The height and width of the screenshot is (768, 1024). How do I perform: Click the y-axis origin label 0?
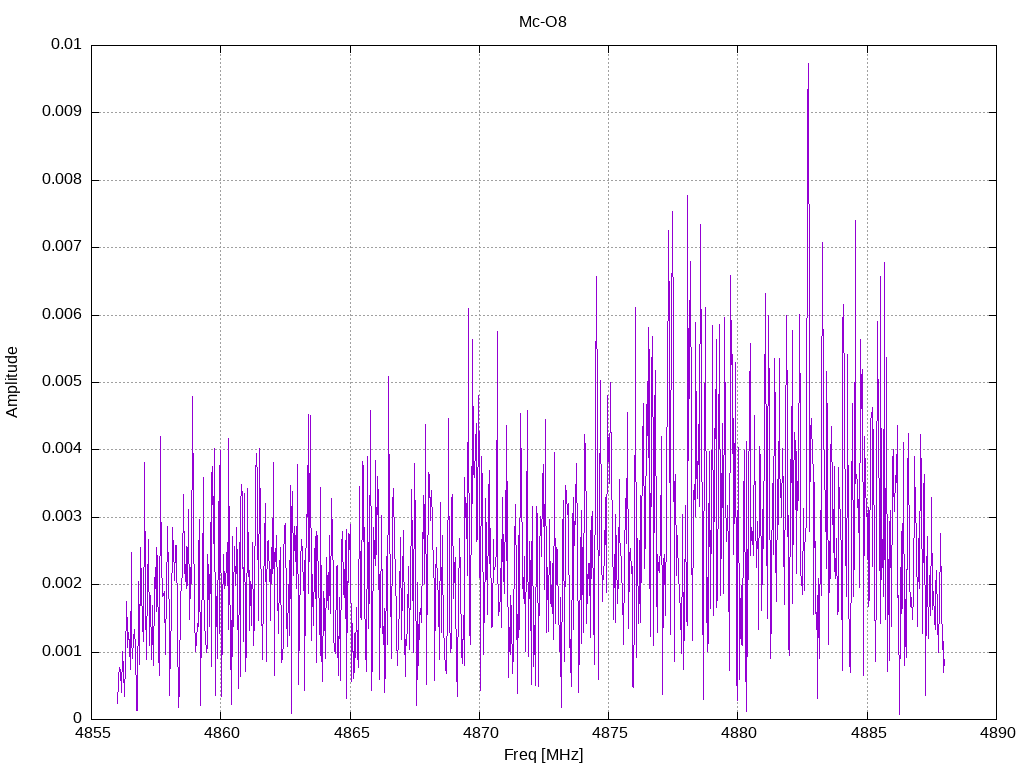point(77,719)
